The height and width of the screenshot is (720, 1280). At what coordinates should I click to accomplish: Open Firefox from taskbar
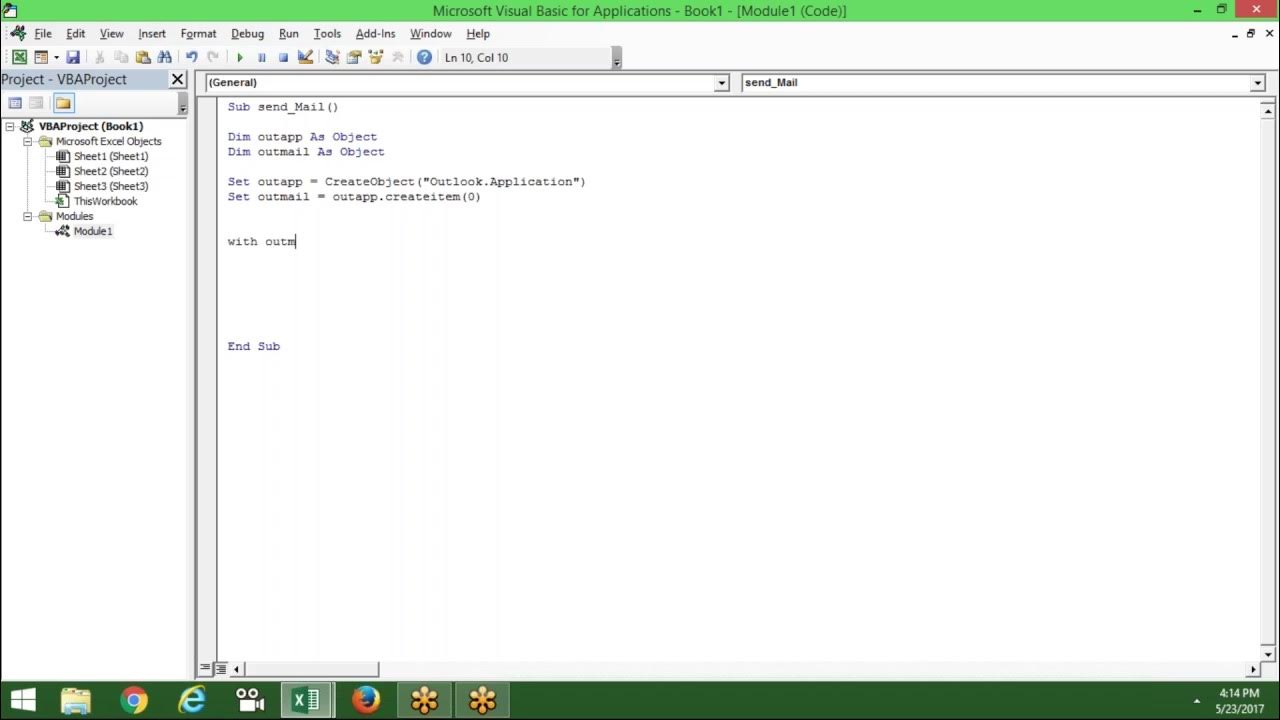tap(366, 700)
